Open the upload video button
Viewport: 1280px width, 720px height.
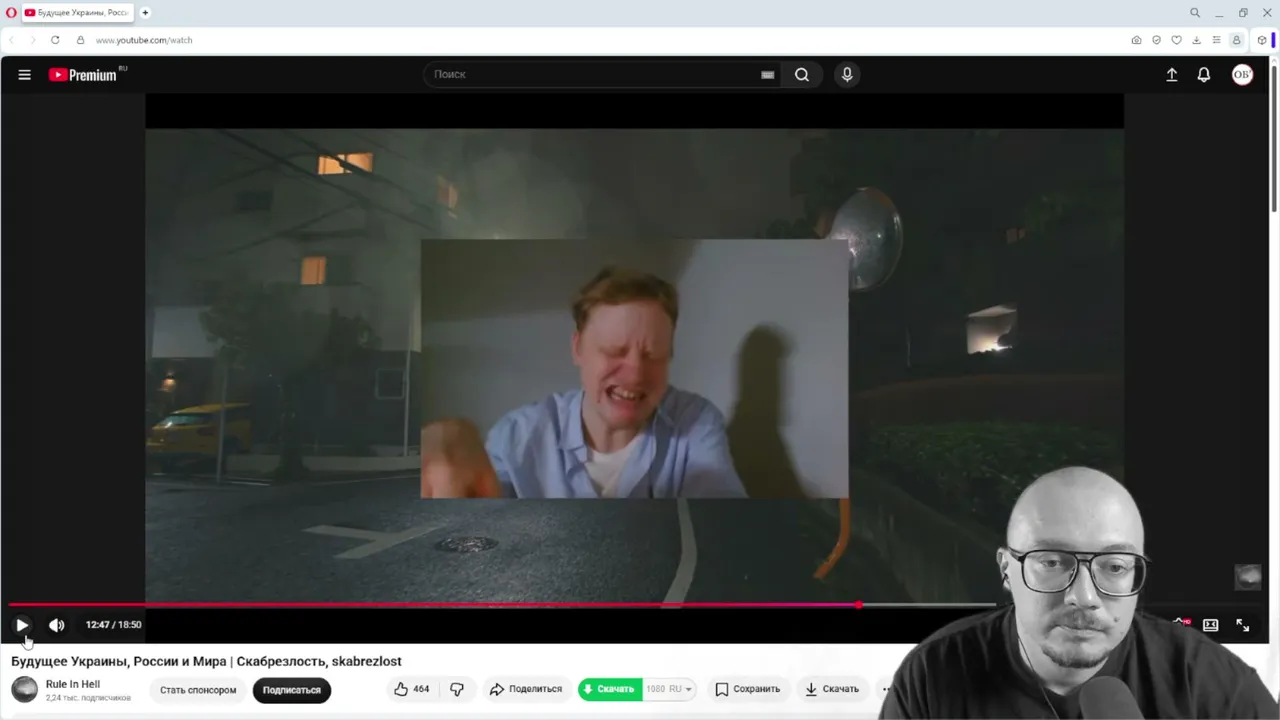pyautogui.click(x=1172, y=75)
